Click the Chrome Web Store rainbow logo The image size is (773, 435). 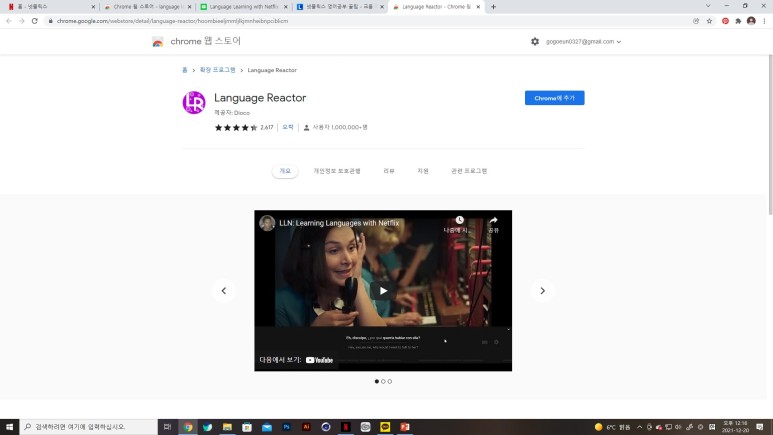tap(158, 42)
